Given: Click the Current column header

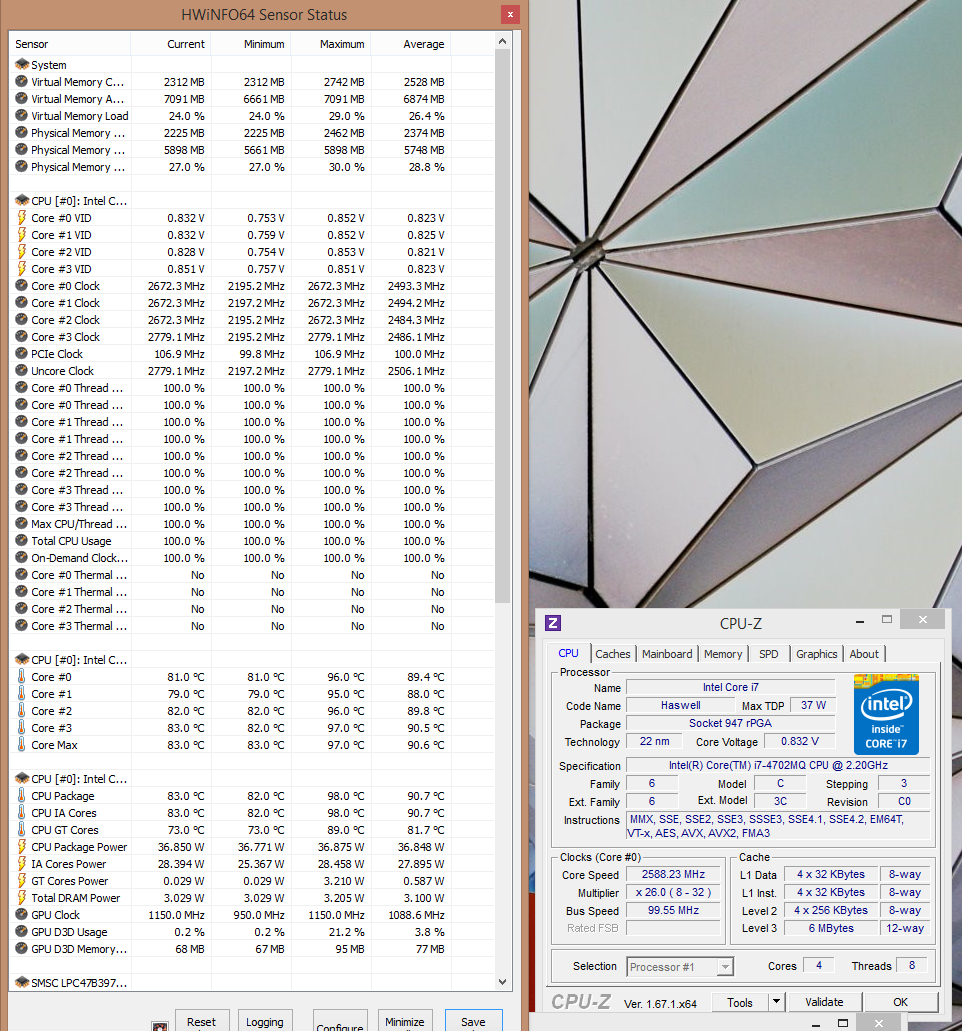Looking at the screenshot, I should tap(171, 44).
